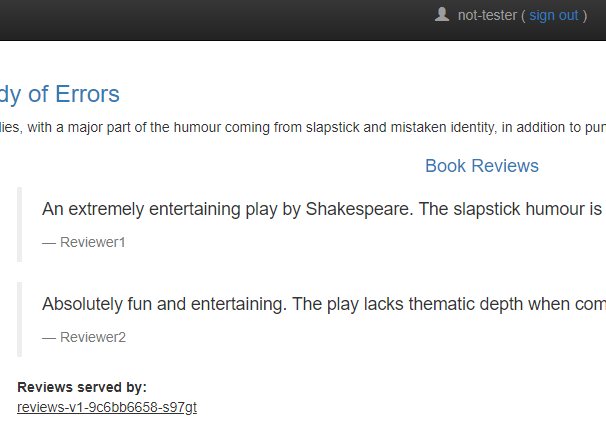Select the Book Reviews heading
The height and width of the screenshot is (436, 606).
pos(482,166)
